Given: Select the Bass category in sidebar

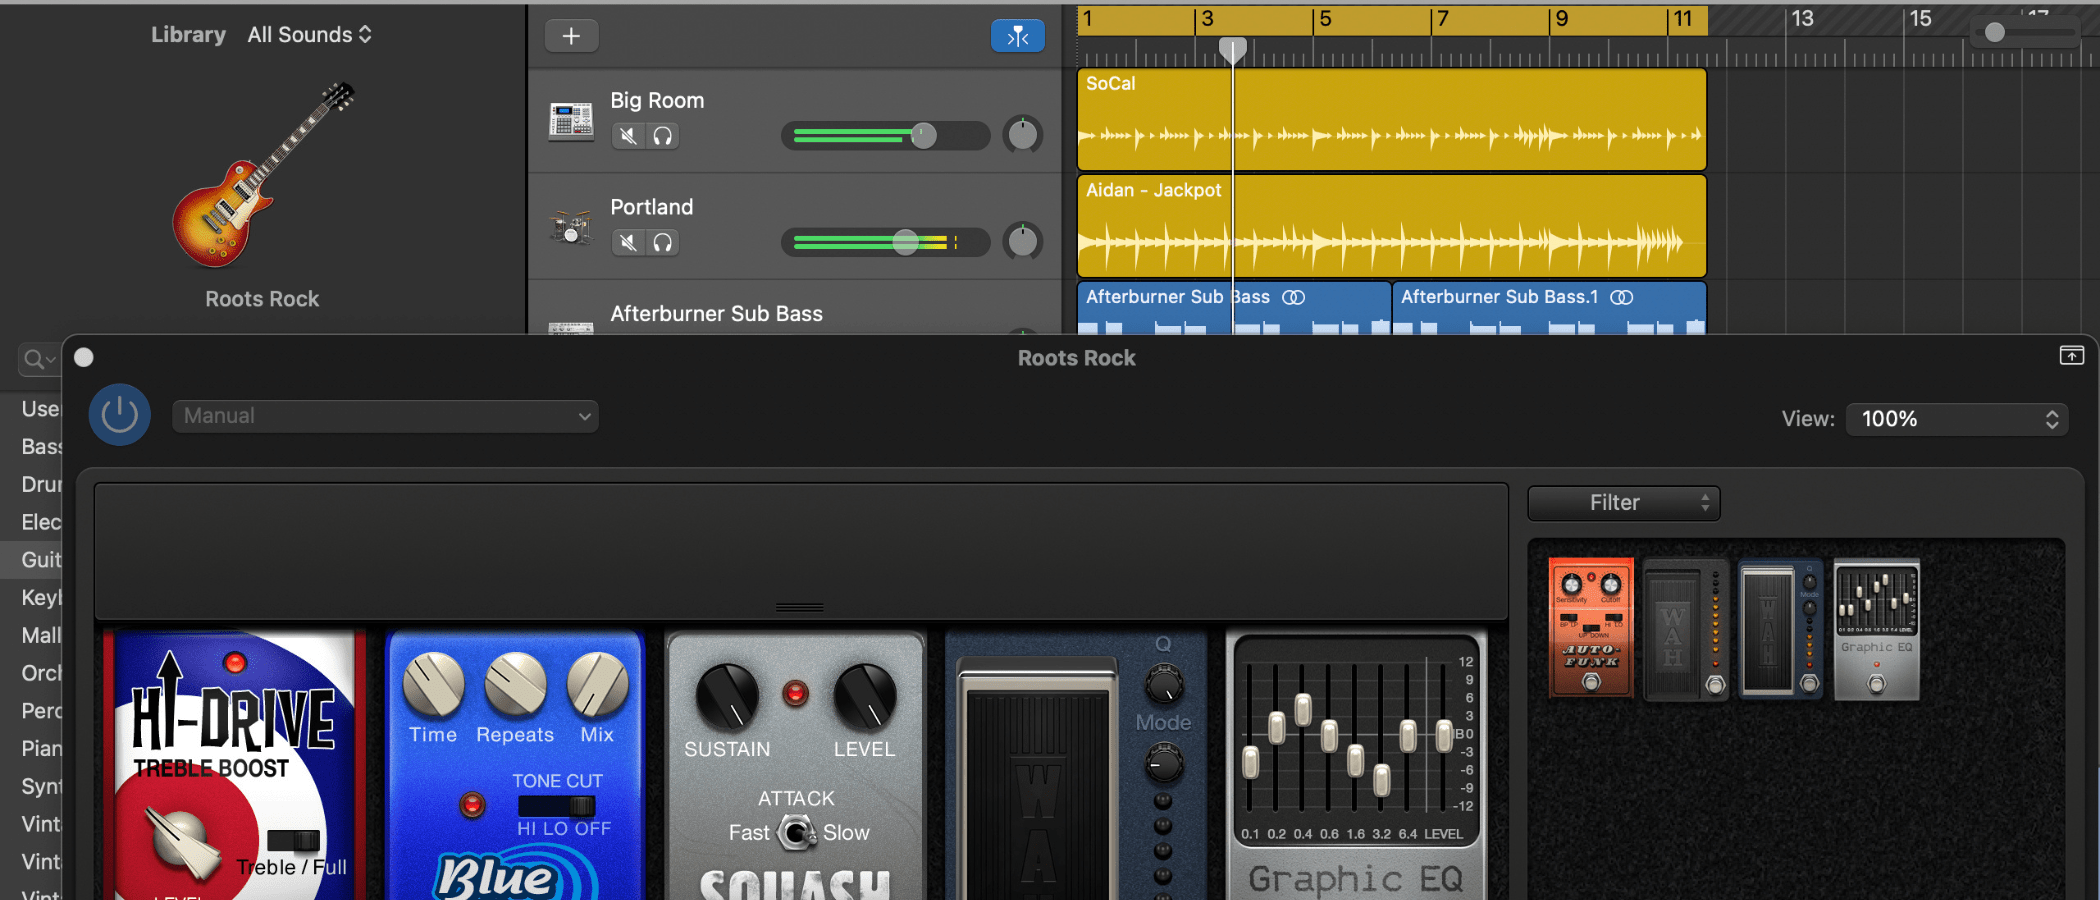Looking at the screenshot, I should click(x=40, y=446).
